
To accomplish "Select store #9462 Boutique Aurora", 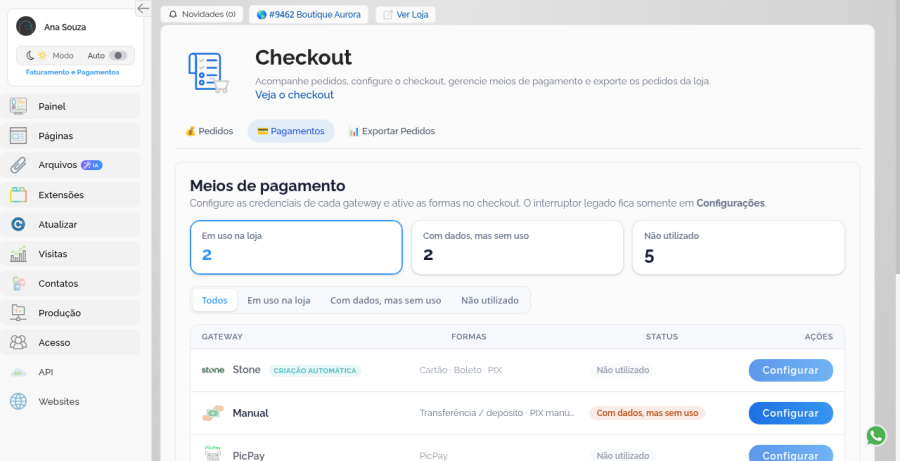I will point(309,14).
